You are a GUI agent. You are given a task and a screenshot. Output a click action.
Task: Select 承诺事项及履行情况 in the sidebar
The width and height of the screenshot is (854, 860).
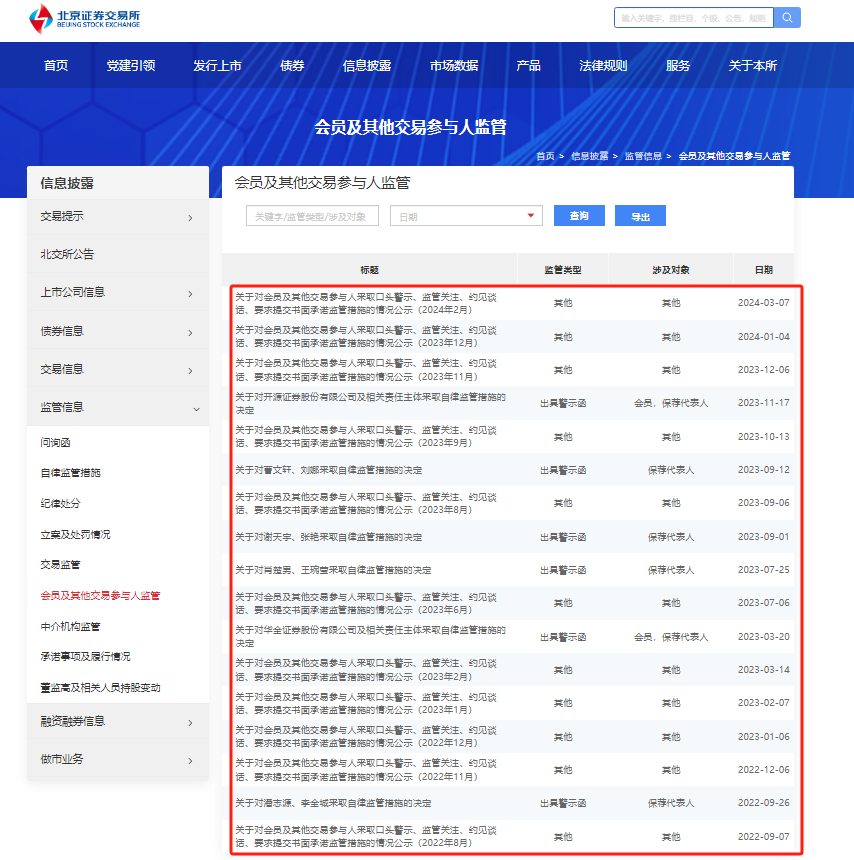click(x=85, y=656)
